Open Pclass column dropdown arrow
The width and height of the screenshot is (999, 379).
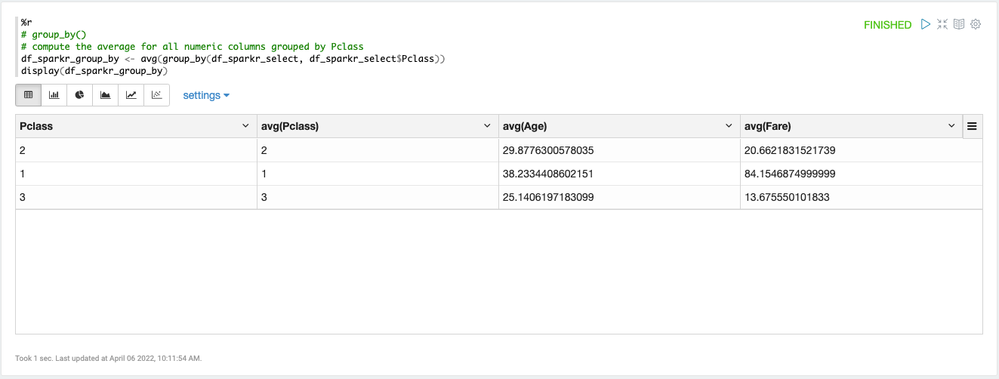click(246, 126)
